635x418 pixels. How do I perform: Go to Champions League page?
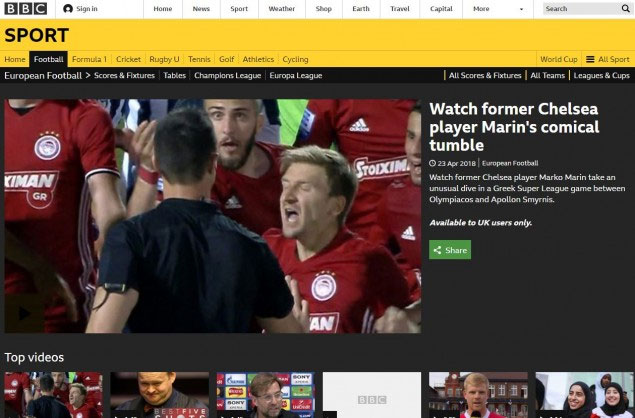point(228,75)
